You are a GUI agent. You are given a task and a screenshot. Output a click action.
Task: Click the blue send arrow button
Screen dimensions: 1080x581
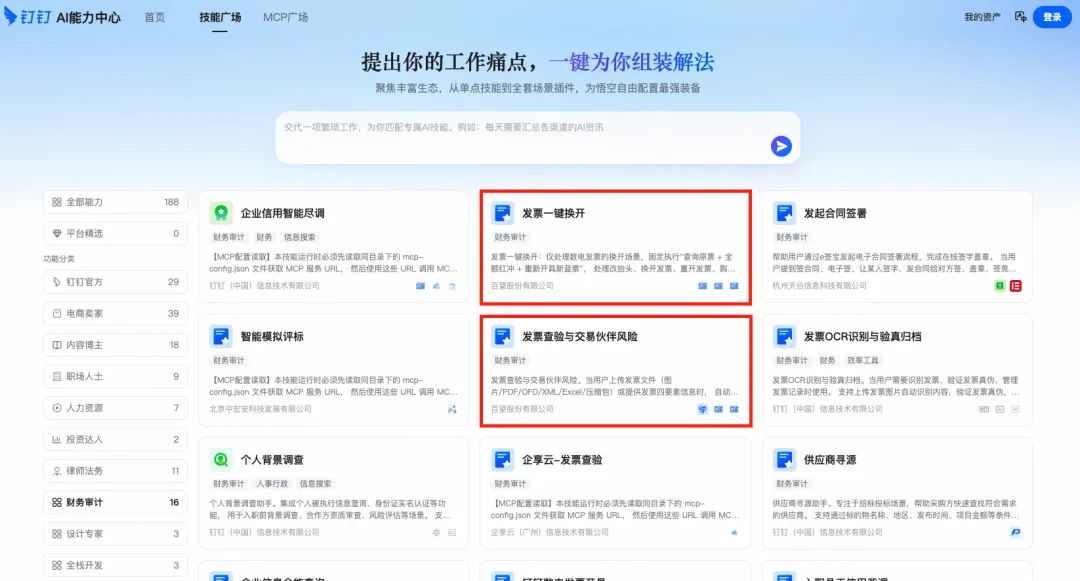pyautogui.click(x=780, y=146)
